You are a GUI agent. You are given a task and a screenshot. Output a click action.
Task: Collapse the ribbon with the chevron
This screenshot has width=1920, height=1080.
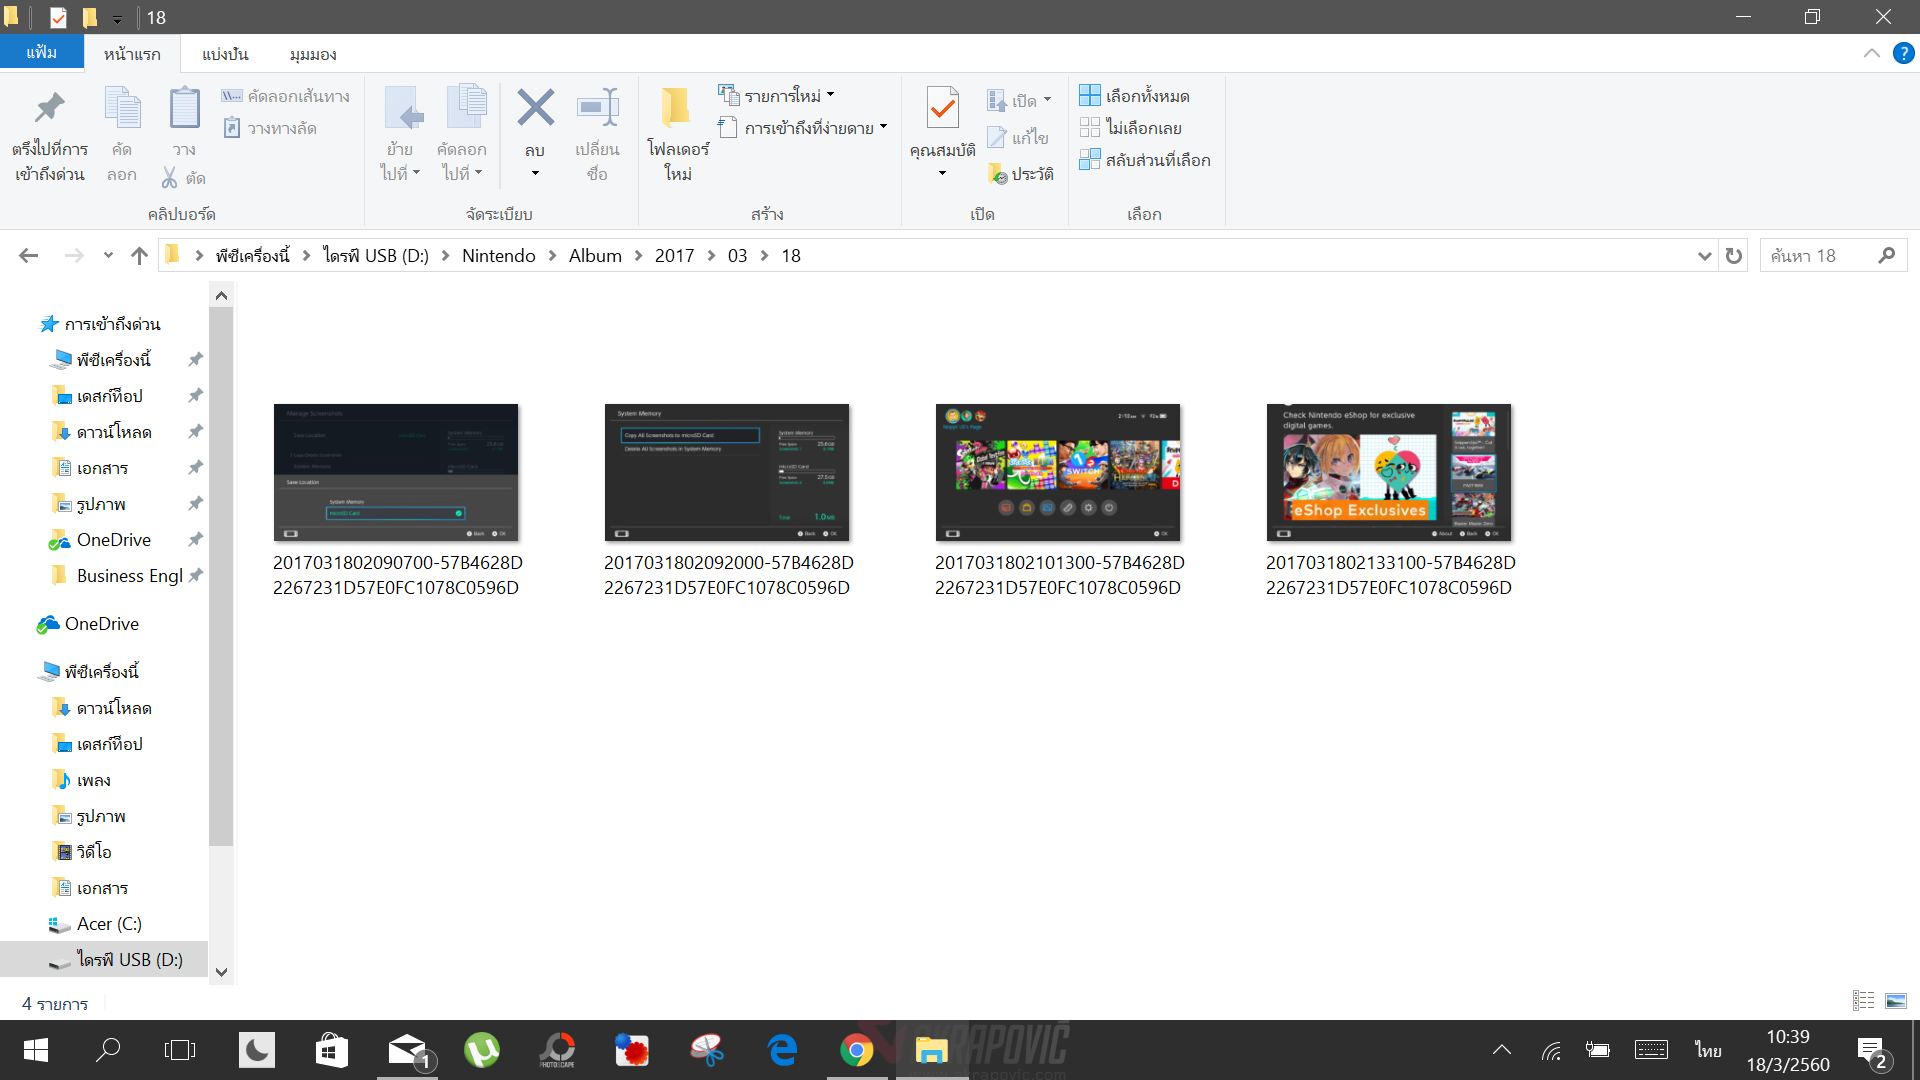tap(1871, 53)
